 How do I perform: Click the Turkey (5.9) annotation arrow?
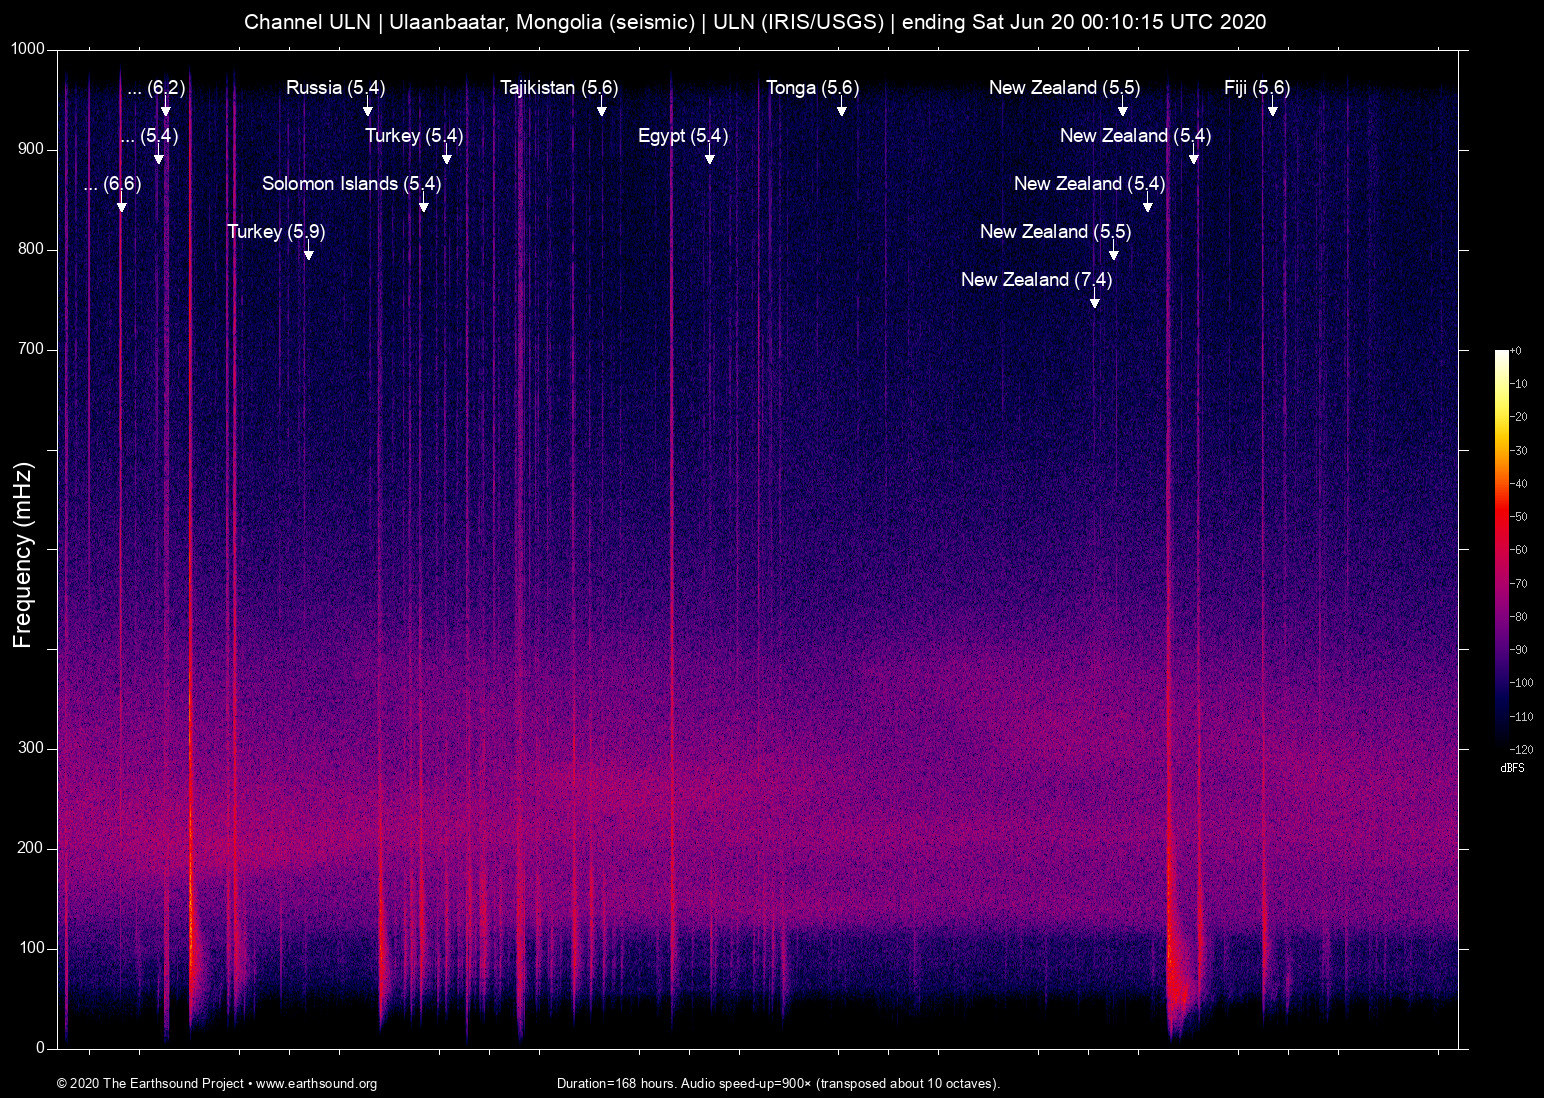tap(308, 253)
